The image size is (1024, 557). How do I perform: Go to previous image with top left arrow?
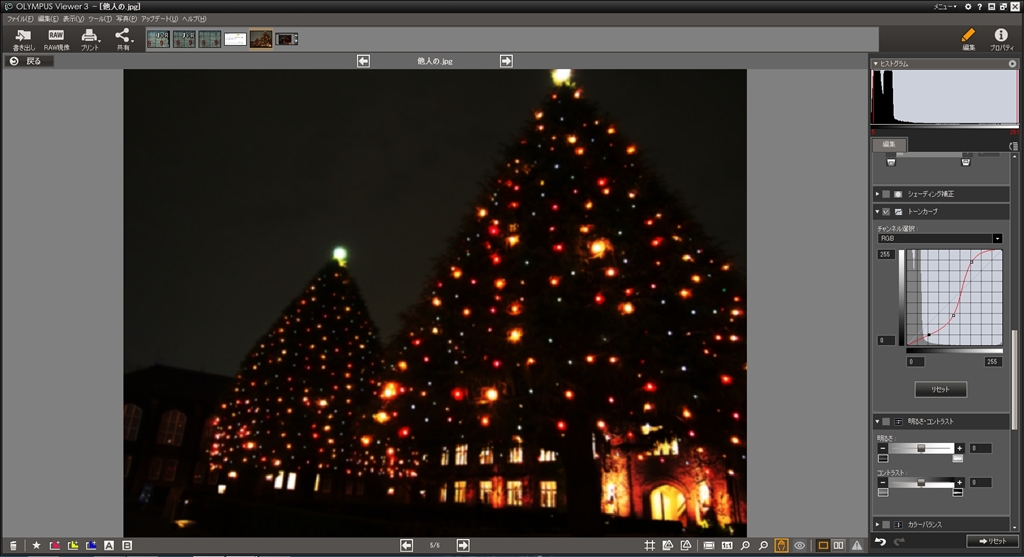(364, 61)
